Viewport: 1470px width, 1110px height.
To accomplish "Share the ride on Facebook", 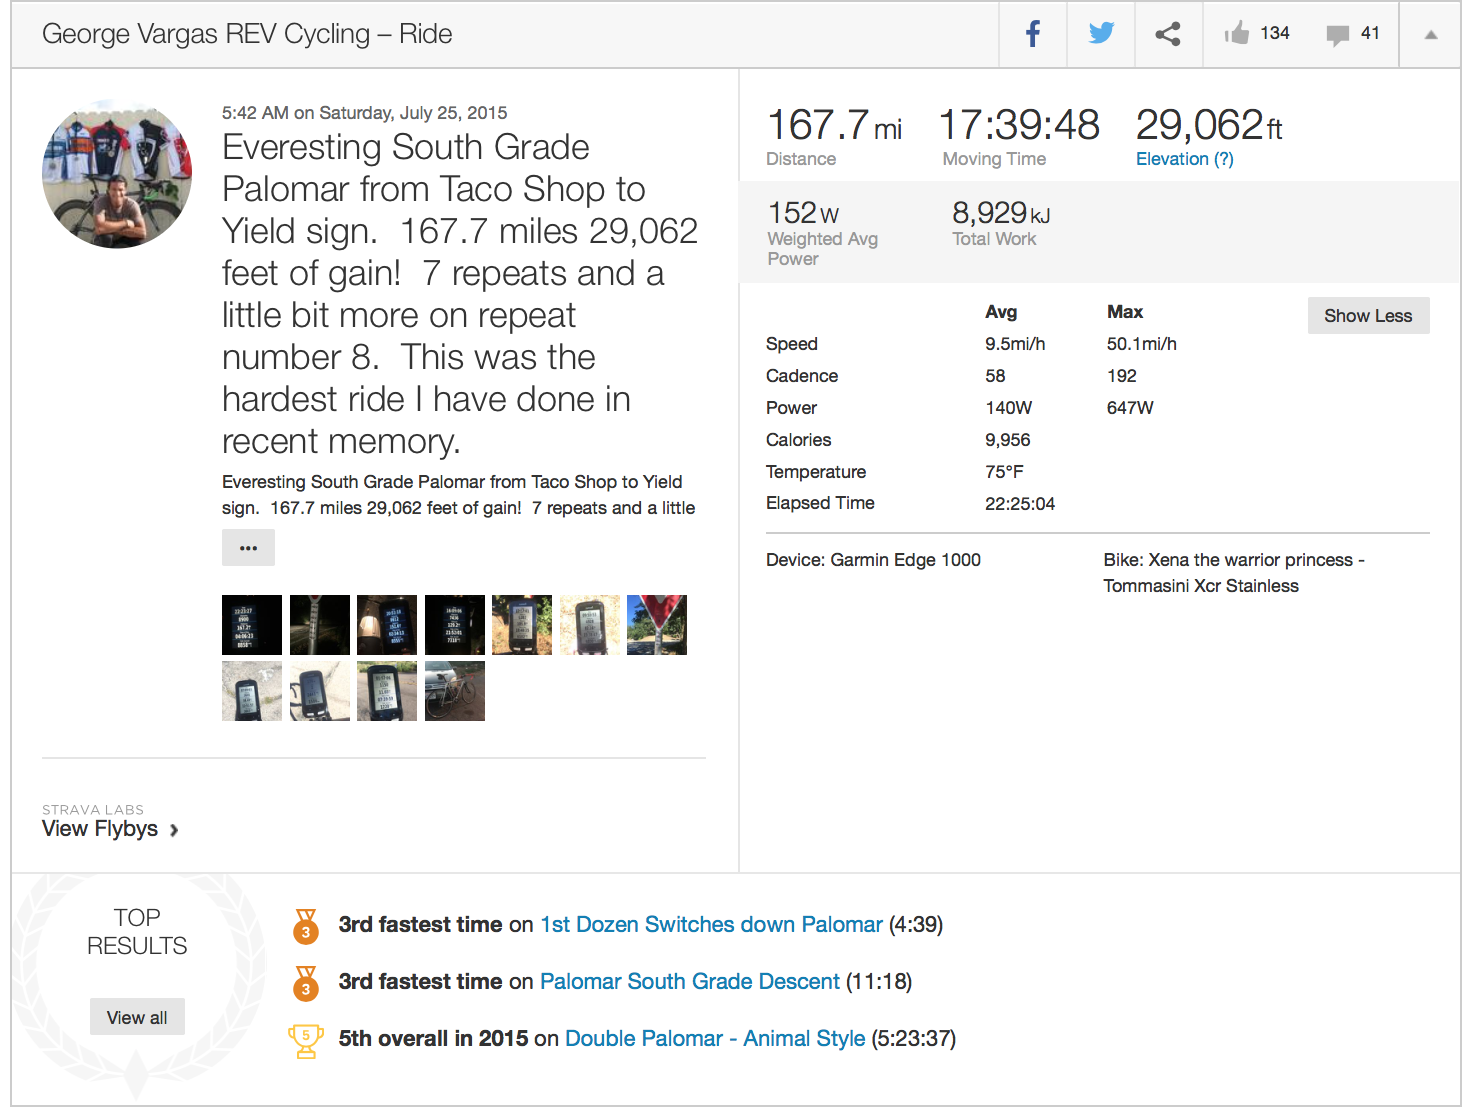I will [x=1033, y=34].
